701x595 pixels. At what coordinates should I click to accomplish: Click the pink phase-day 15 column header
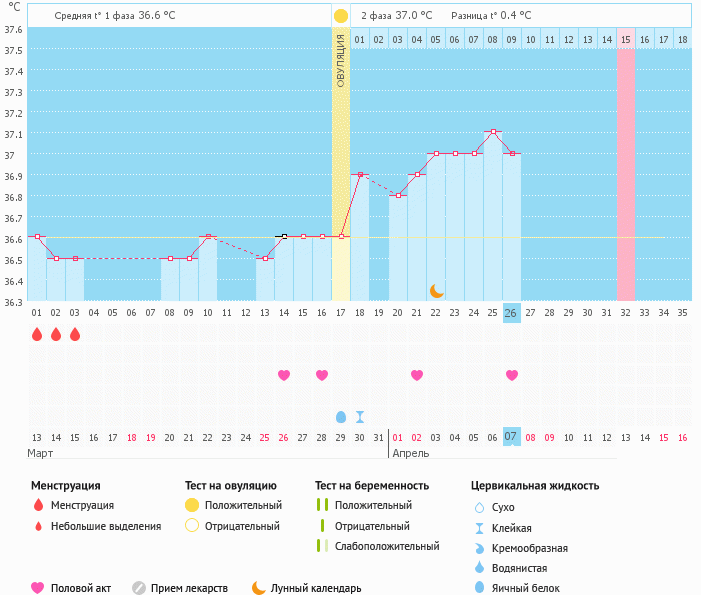[626, 39]
